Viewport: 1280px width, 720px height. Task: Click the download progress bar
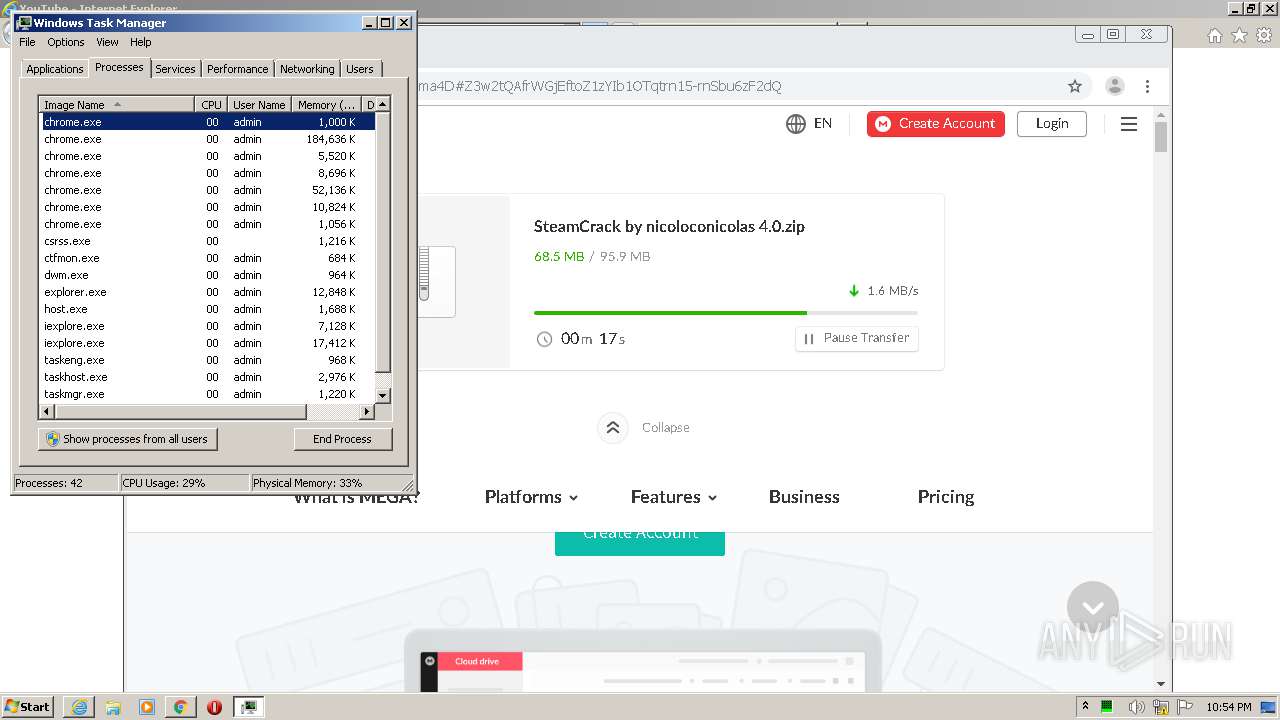726,313
